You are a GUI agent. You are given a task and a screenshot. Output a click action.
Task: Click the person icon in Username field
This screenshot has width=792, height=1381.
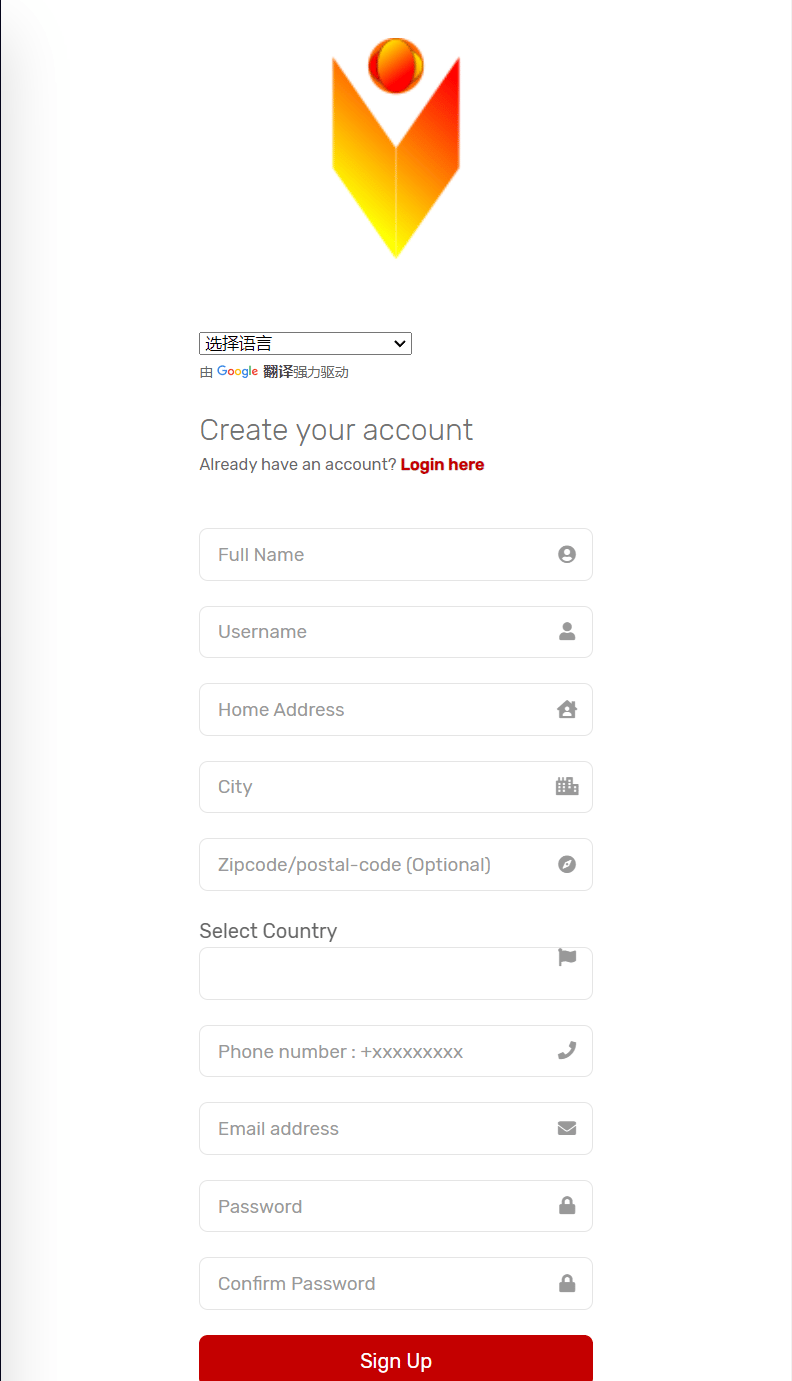coord(567,631)
